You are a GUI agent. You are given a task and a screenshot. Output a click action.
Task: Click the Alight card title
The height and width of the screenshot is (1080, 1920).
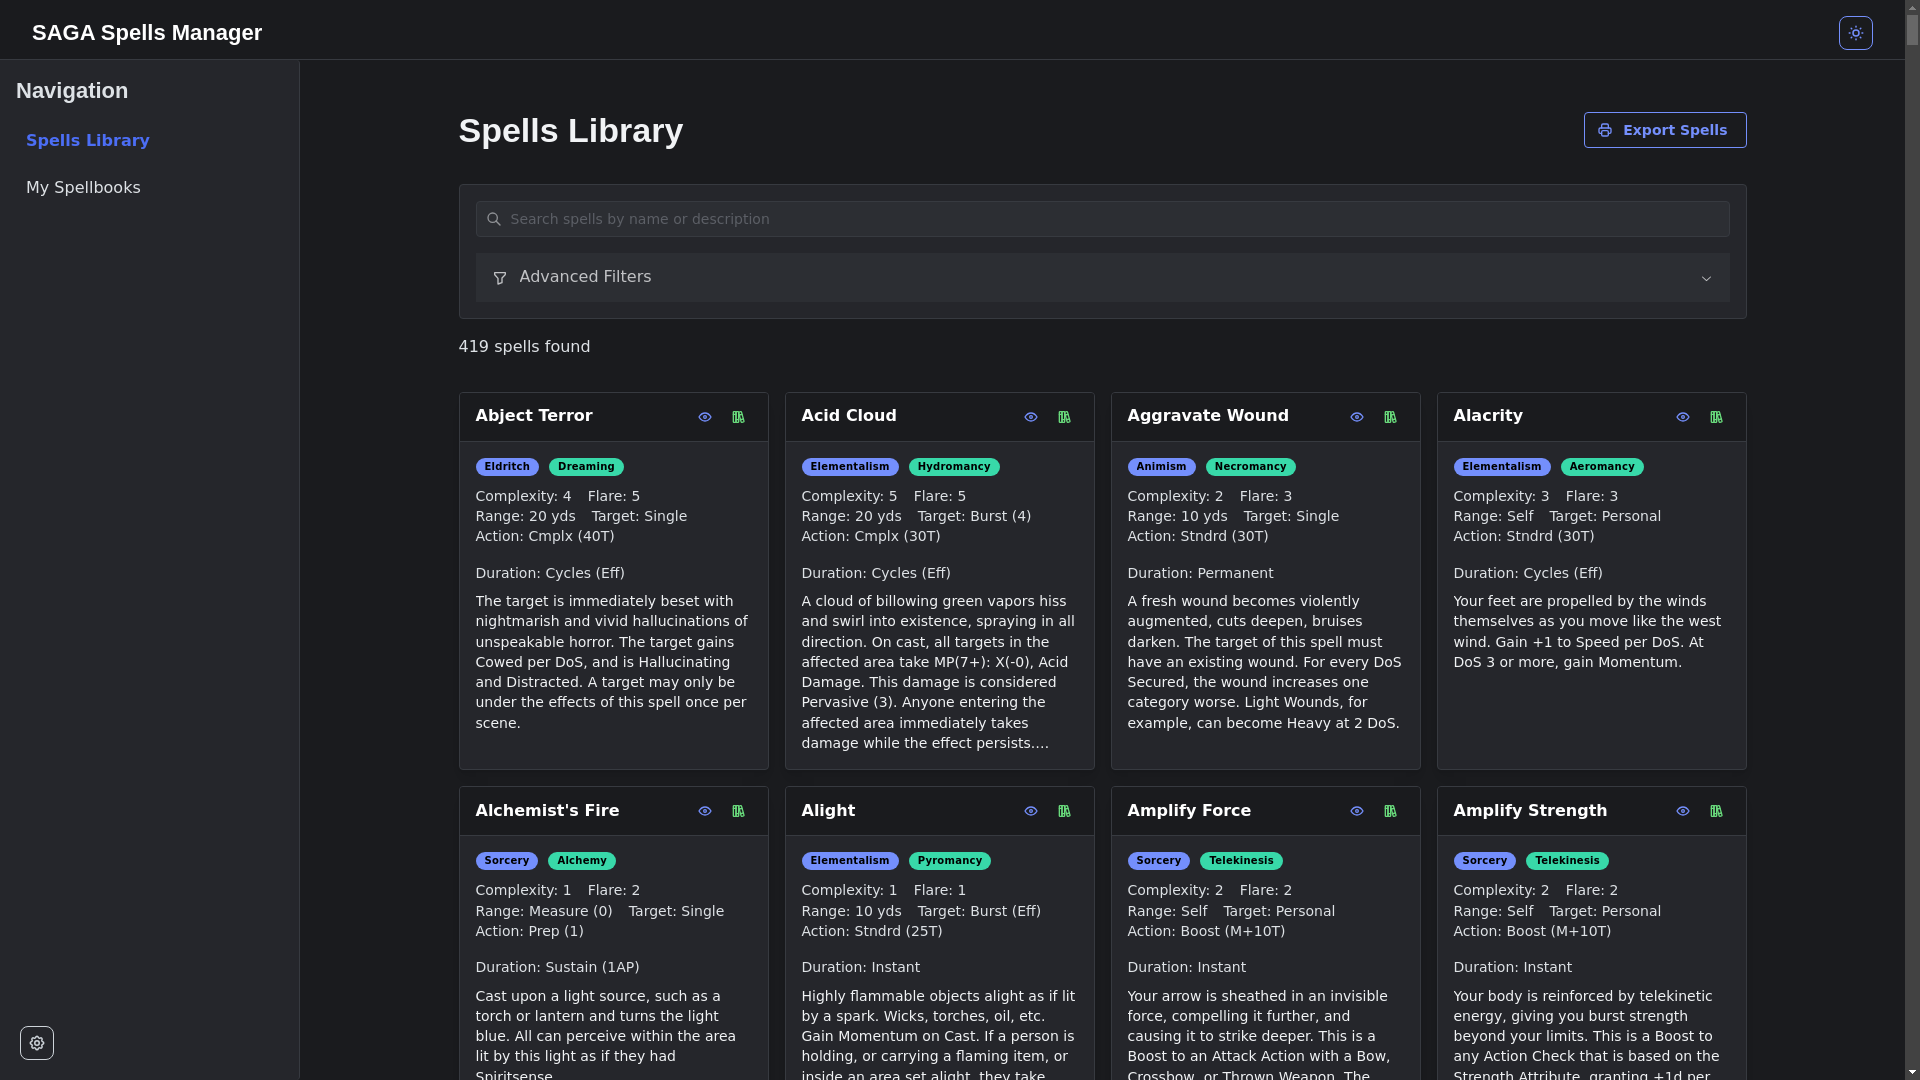pyautogui.click(x=828, y=811)
